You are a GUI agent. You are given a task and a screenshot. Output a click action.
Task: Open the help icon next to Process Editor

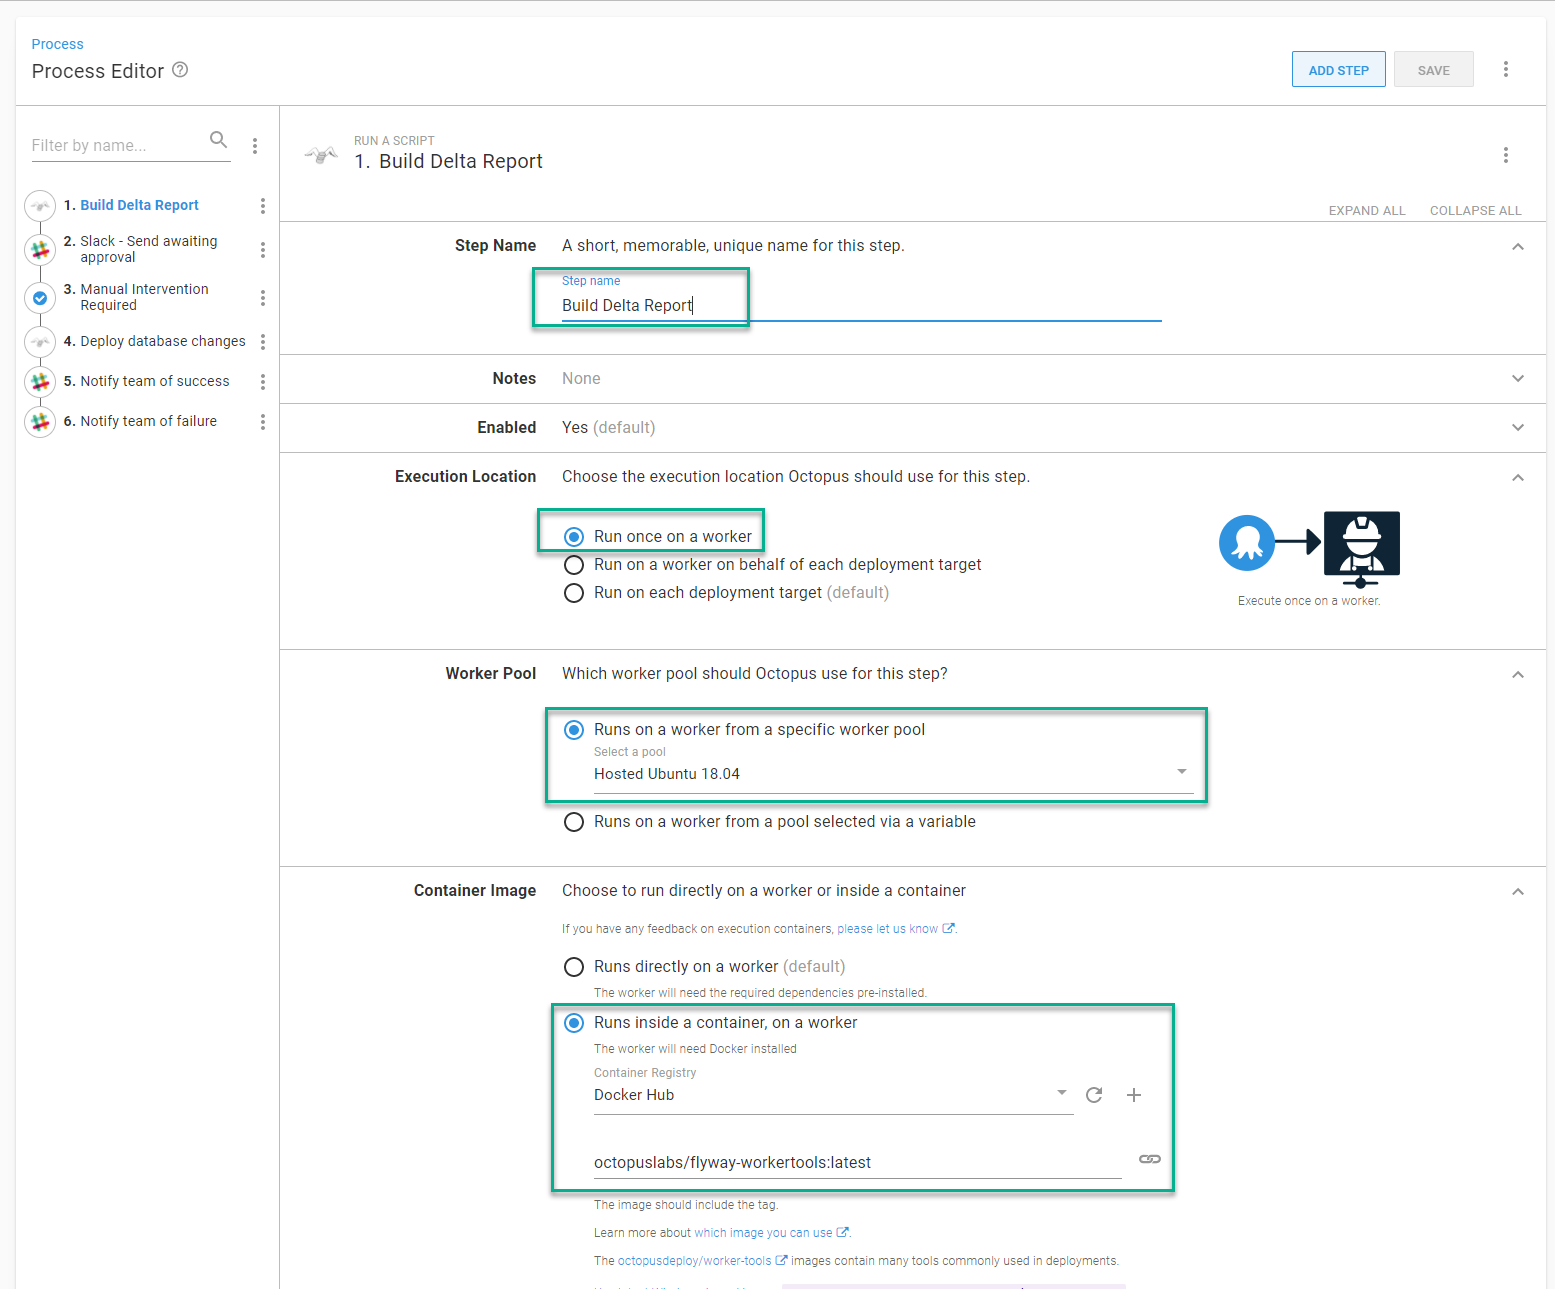tap(180, 70)
